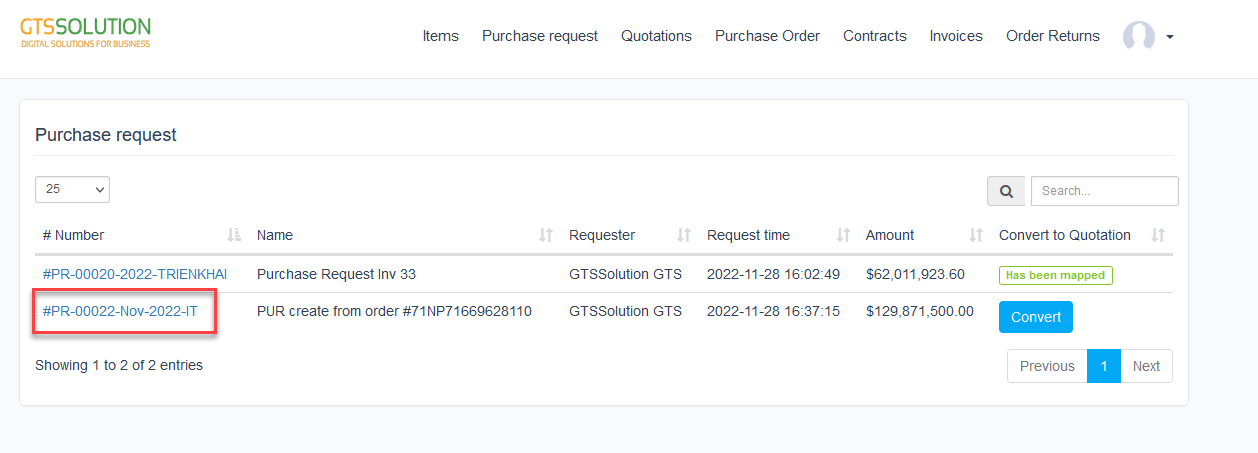Open the #PR-00022-Nov-2022-IT request link
1258x453 pixels.
120,311
